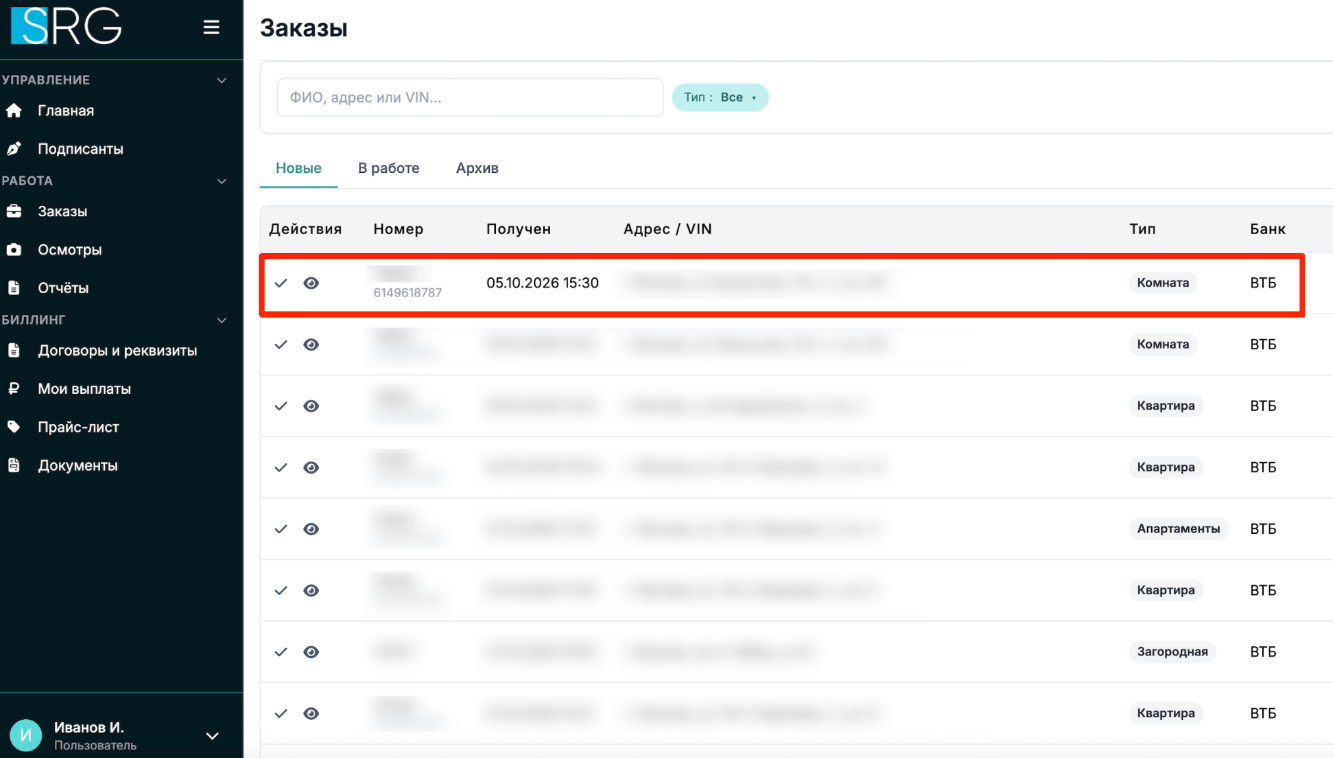Screen dimensions: 1333x758
Task: Open Мои выплаты
Action: coord(85,389)
